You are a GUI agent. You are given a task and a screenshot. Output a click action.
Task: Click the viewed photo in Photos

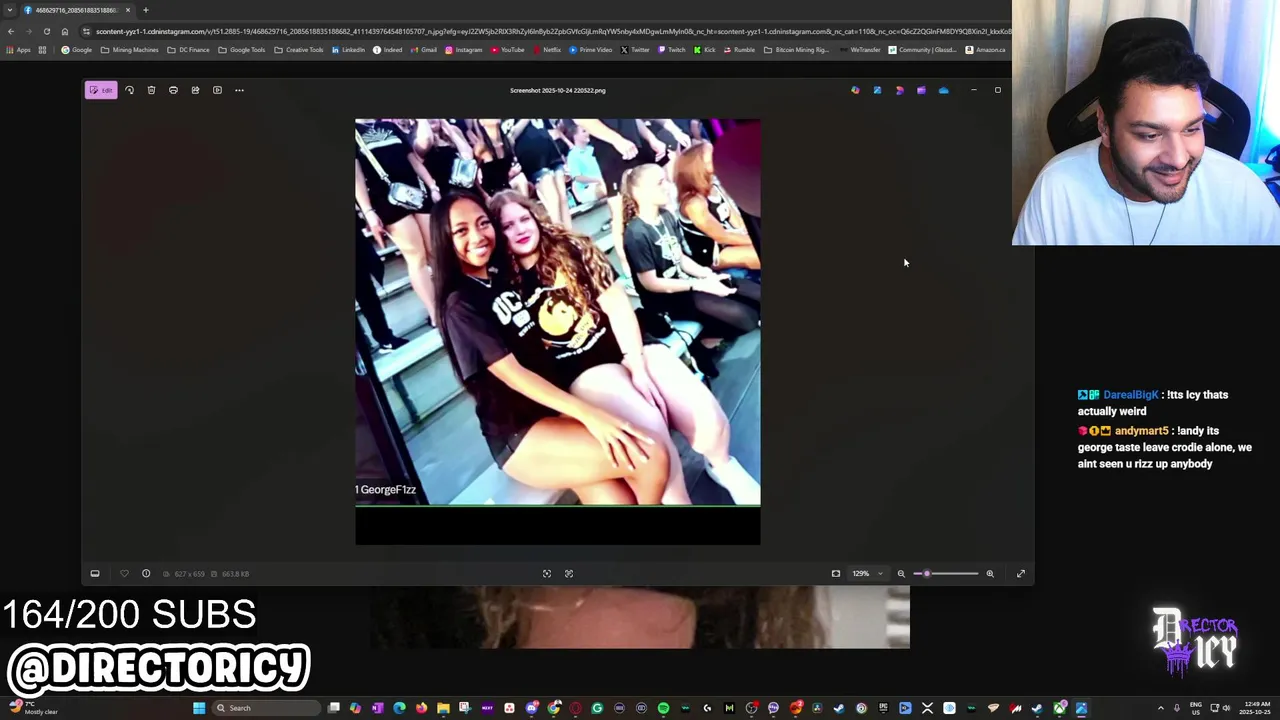click(x=557, y=331)
